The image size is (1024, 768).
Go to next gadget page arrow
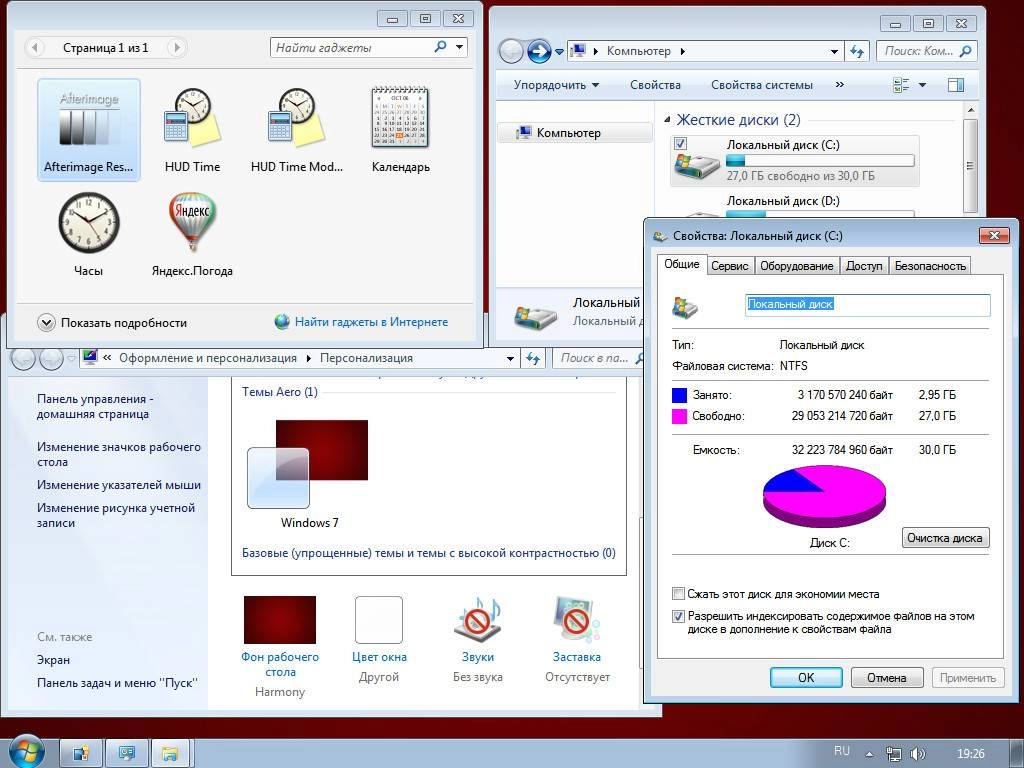(176, 47)
